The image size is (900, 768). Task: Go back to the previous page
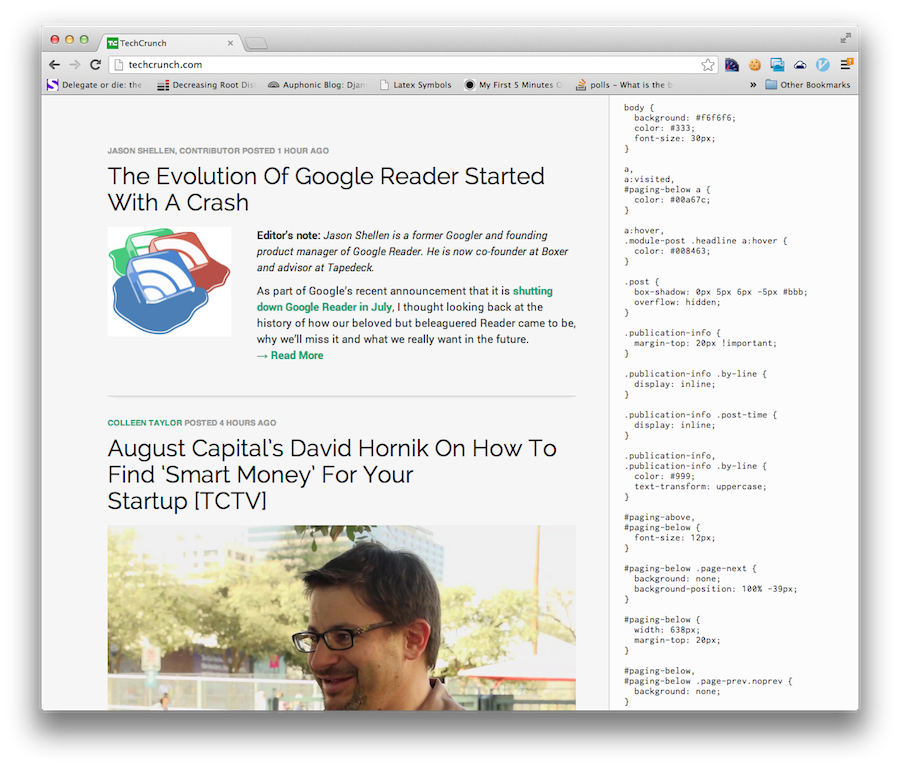click(x=55, y=65)
